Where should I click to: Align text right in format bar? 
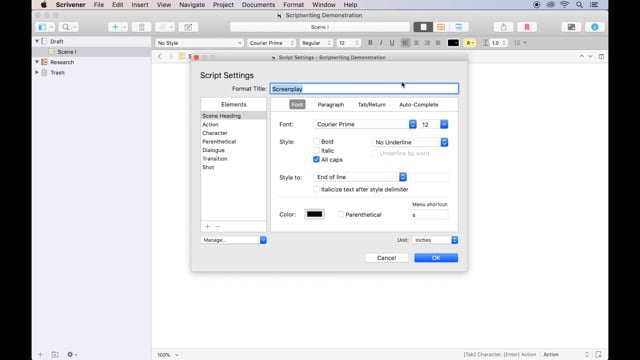427,43
